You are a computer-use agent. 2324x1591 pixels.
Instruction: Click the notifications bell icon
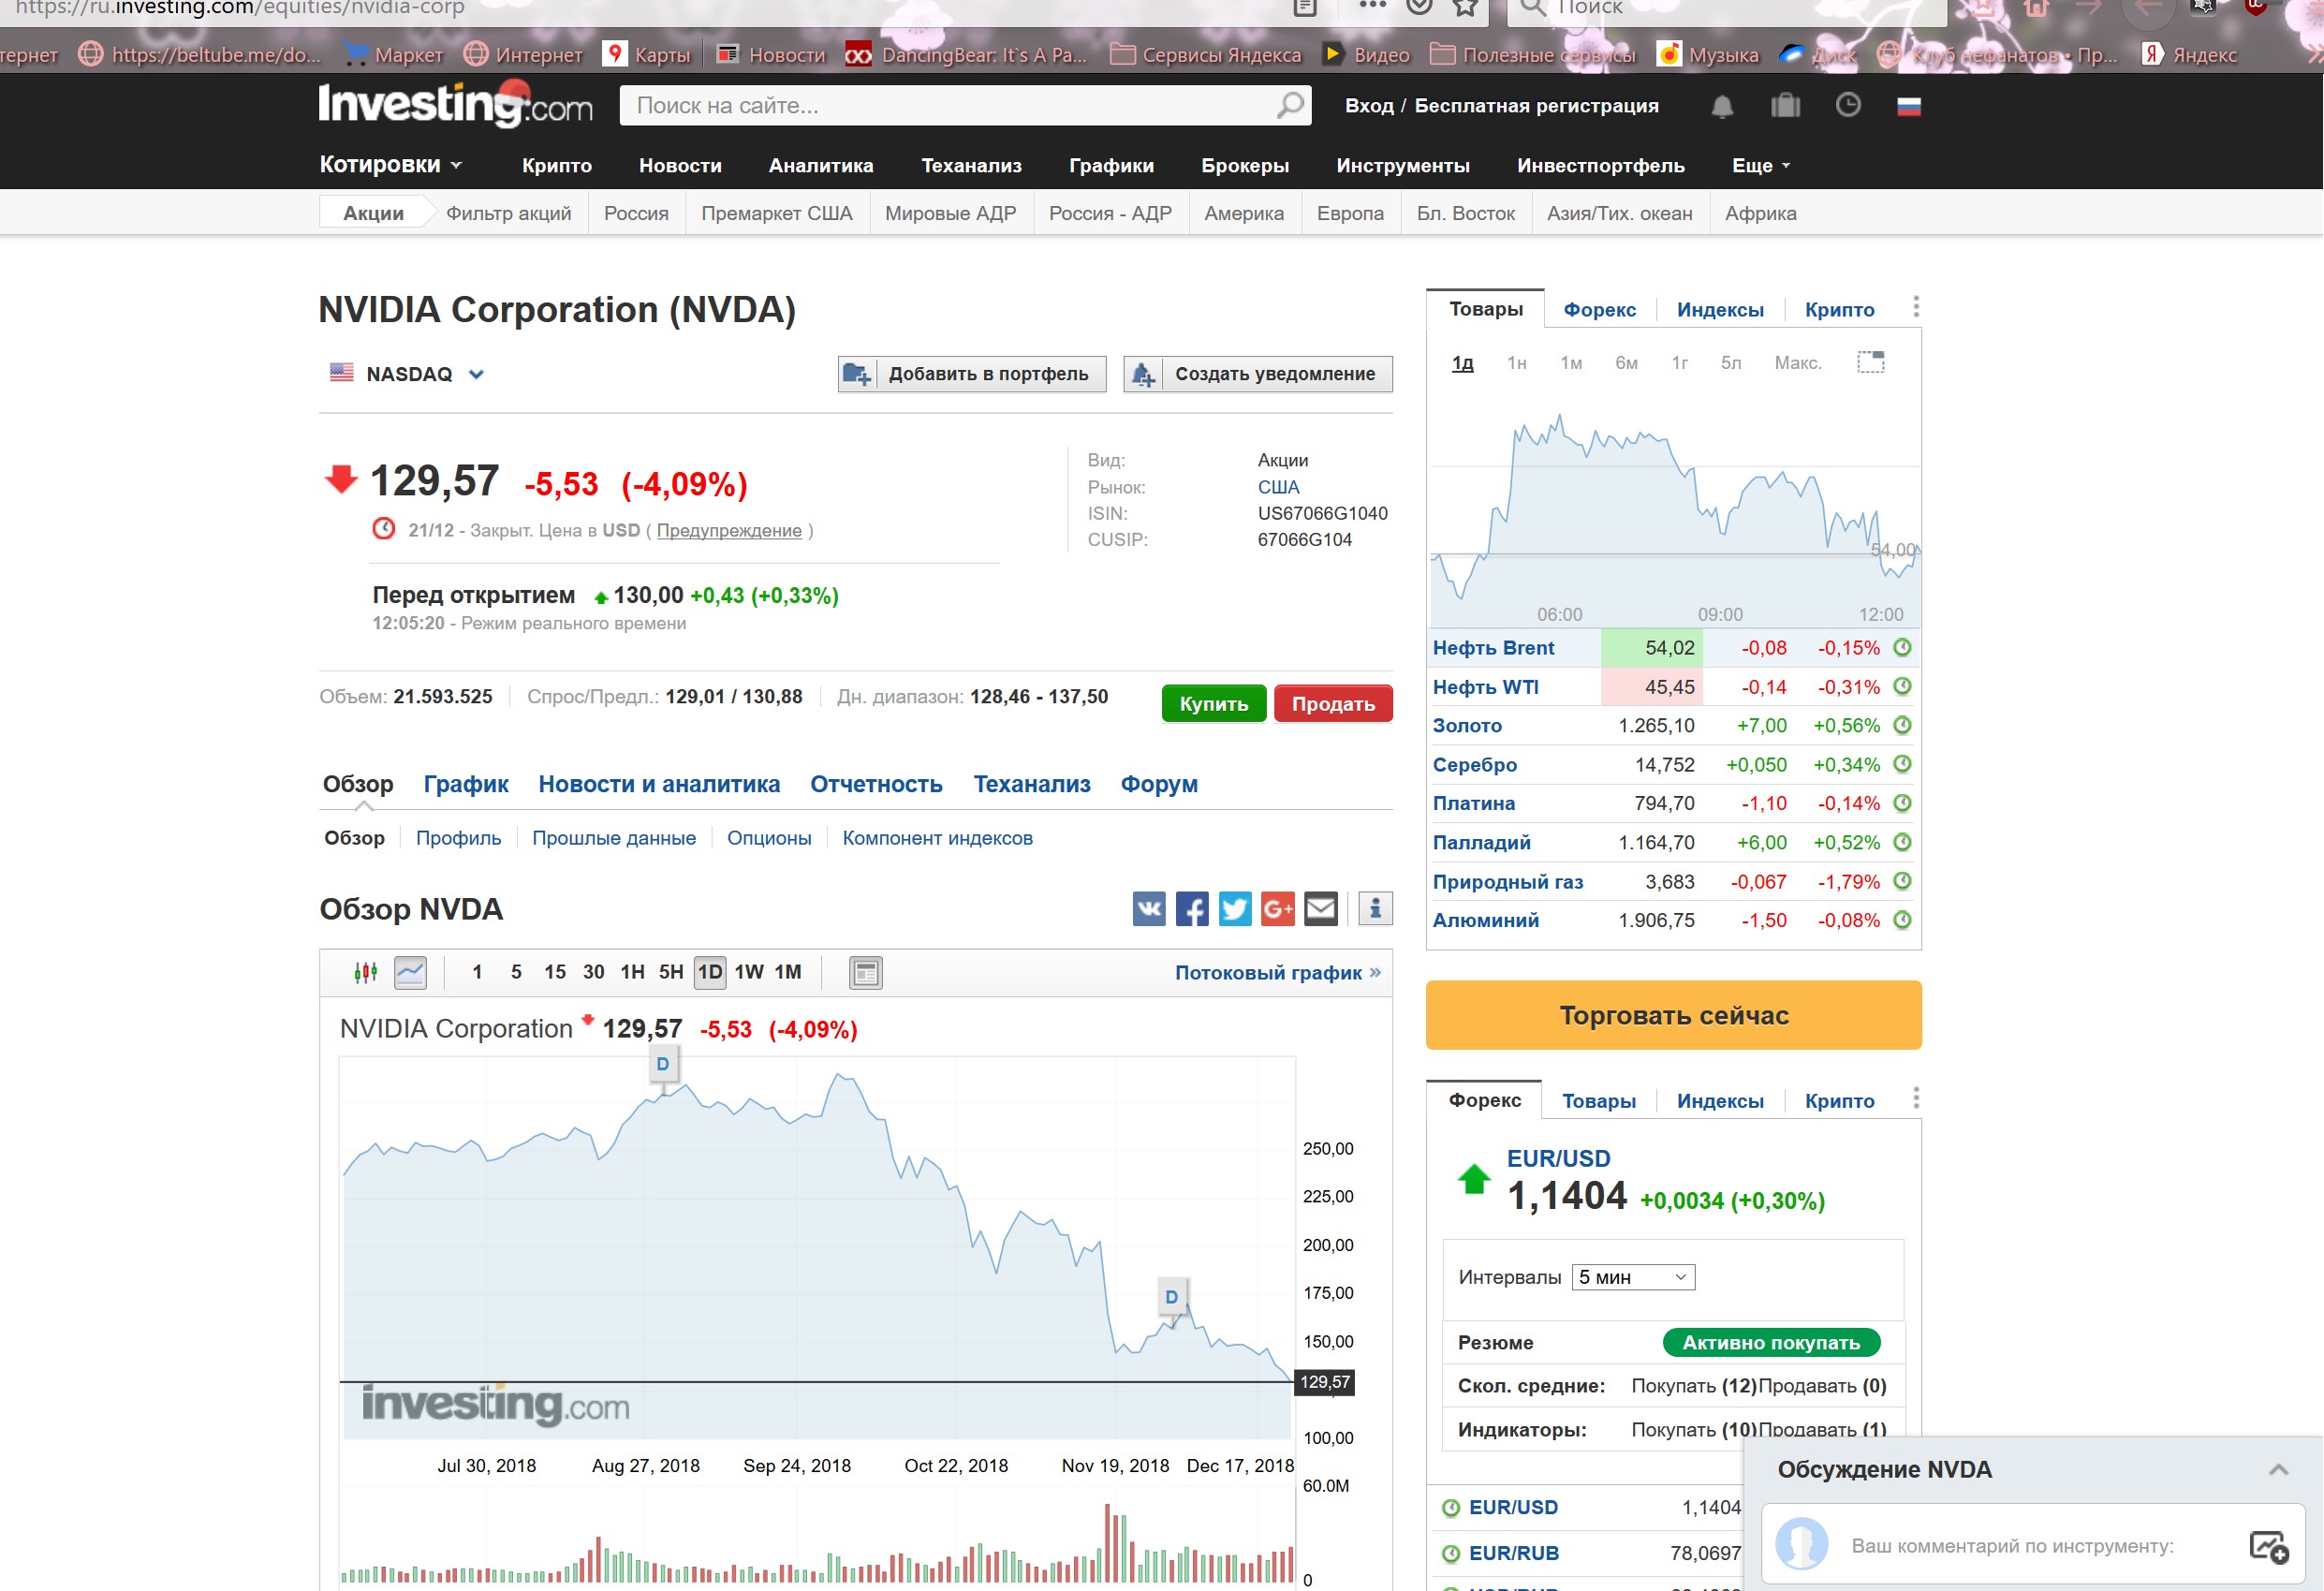[1721, 106]
